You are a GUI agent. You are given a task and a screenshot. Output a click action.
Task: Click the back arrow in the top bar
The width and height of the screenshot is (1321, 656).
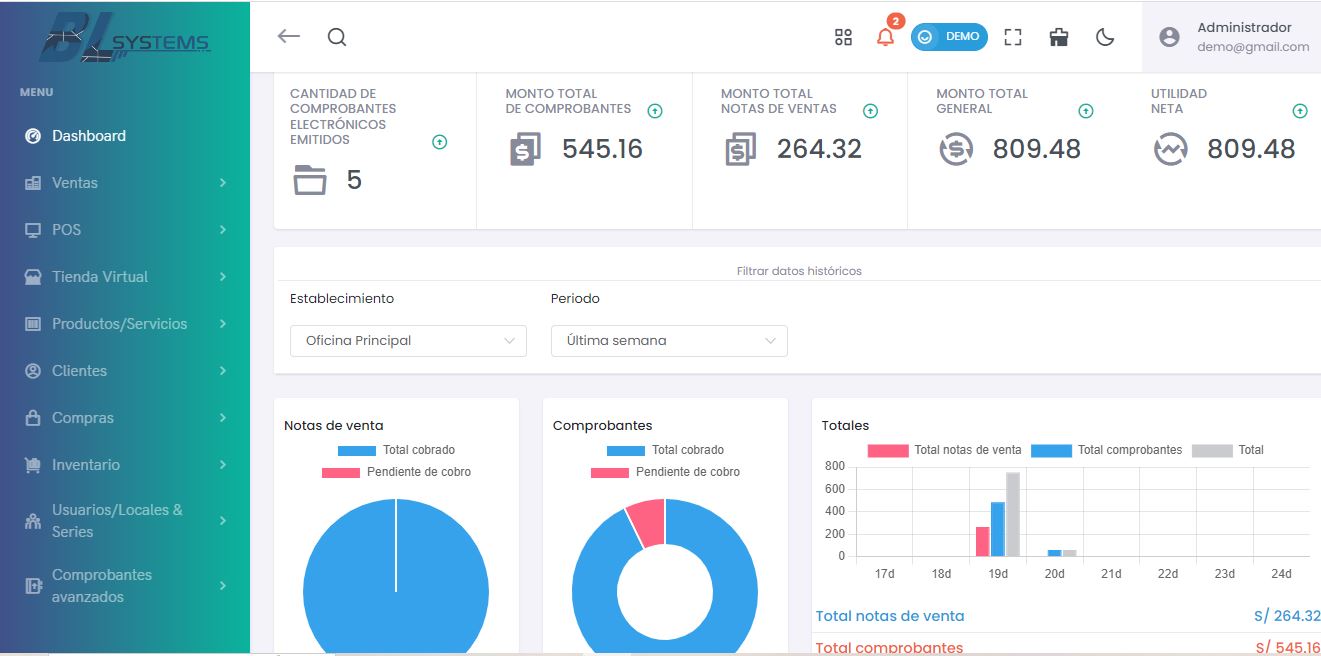tap(289, 37)
